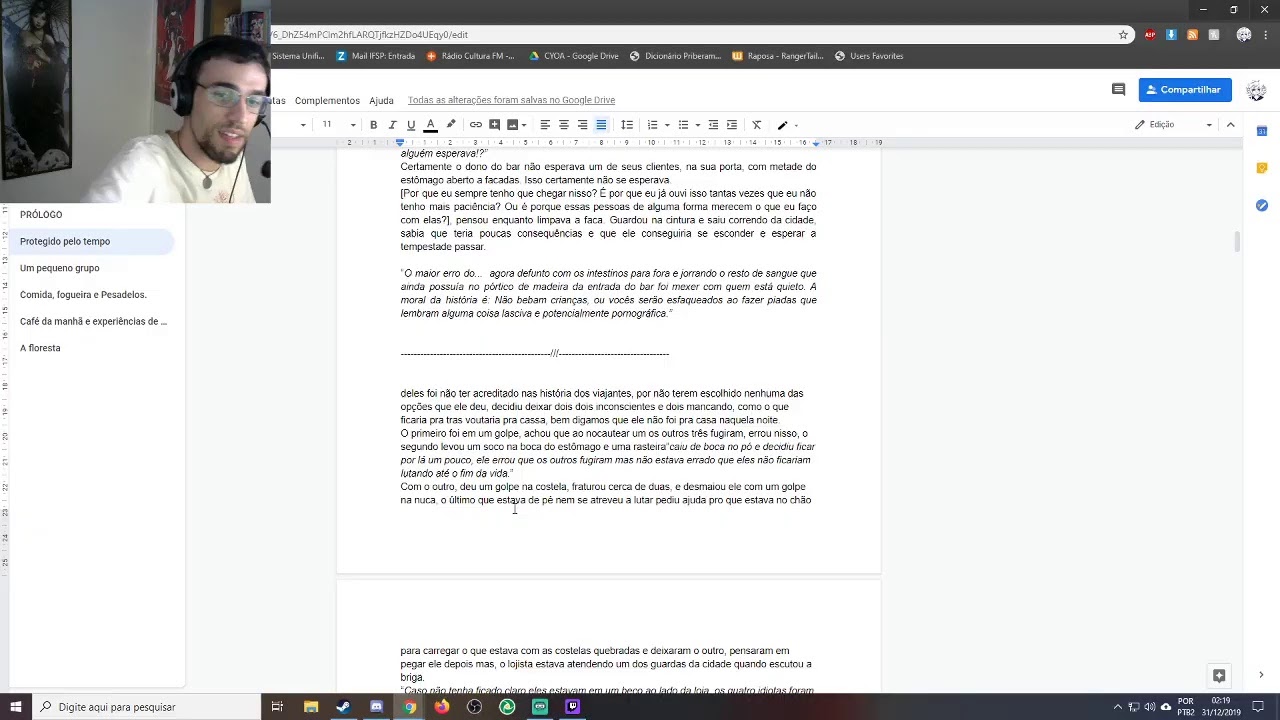Screen dimensions: 1280x720
Task: Collapse the menus with the chevron
Action: (1231, 125)
